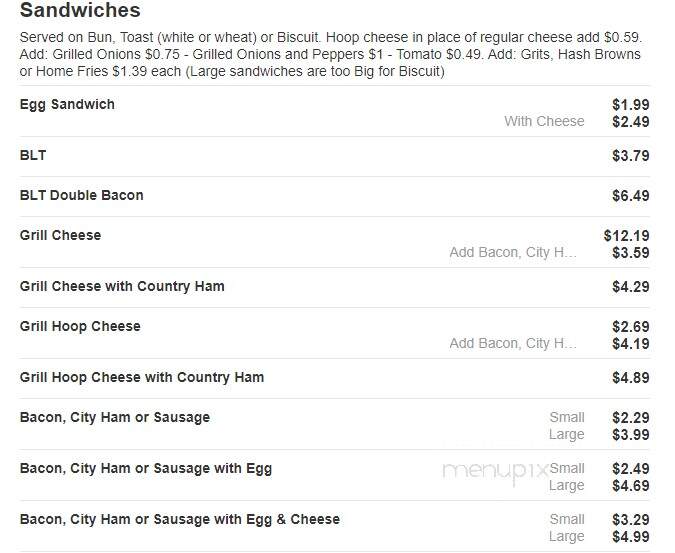This screenshot has height=553, width=675.
Task: Click Bacon, City Ham or Sausage item
Action: (x=115, y=417)
